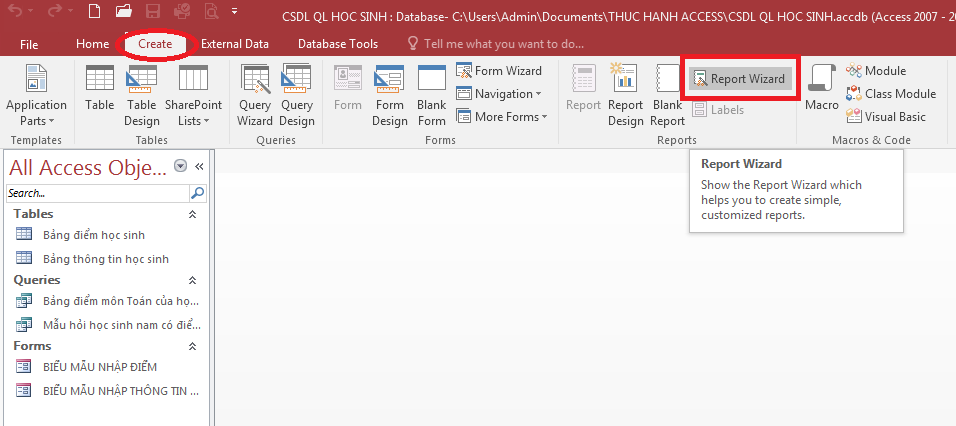Open the Customize Quick Access Toolbar dropdown
Viewport: 956px width, 426px height.
[235, 11]
